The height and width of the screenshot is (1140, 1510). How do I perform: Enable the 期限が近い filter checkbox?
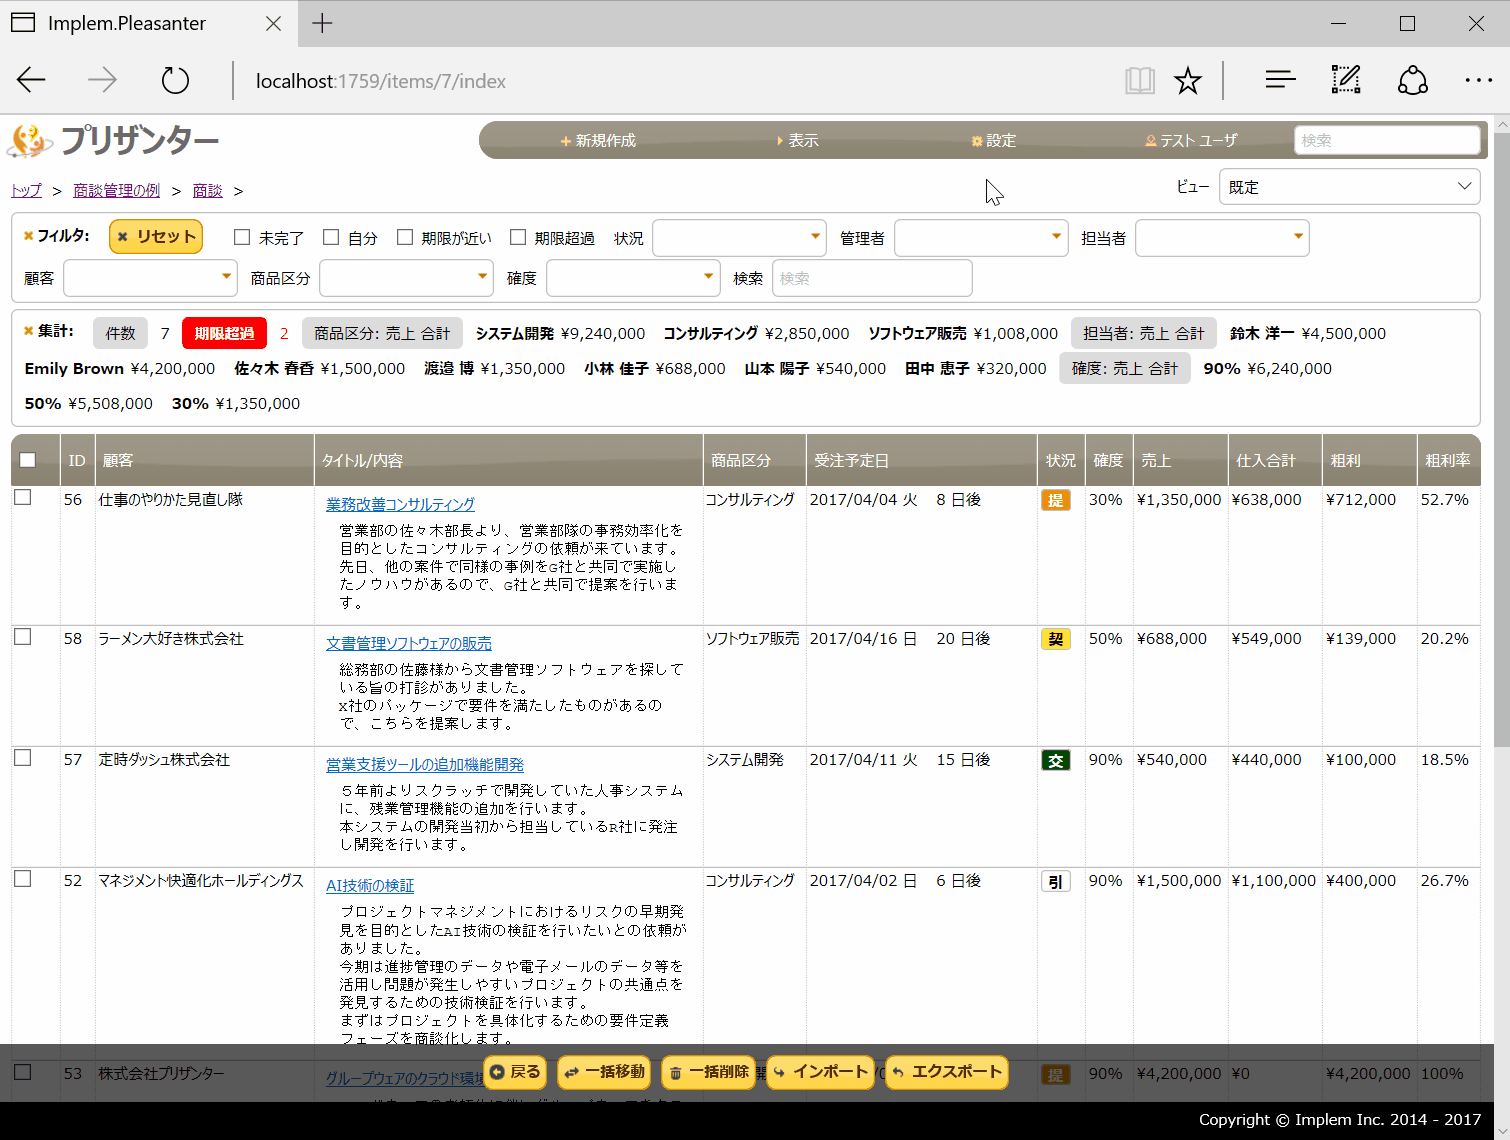pyautogui.click(x=405, y=237)
